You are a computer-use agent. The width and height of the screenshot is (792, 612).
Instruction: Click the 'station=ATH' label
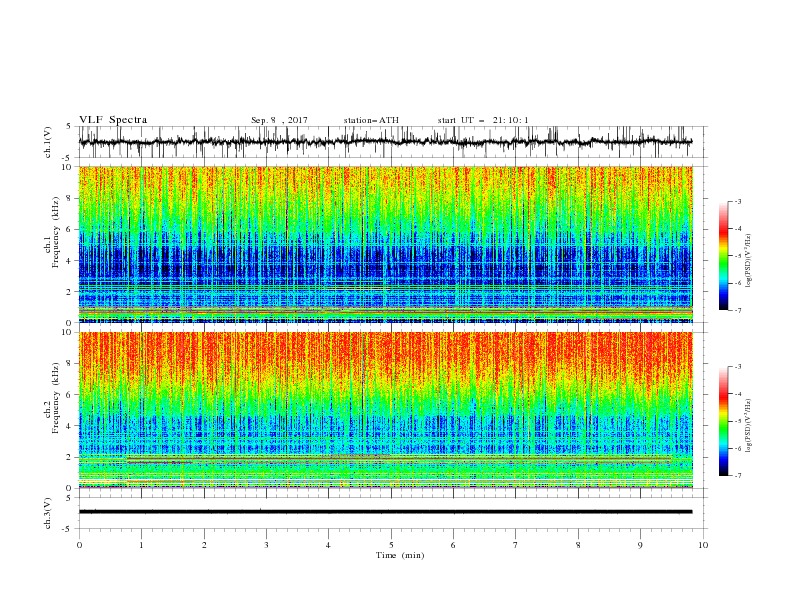371,120
